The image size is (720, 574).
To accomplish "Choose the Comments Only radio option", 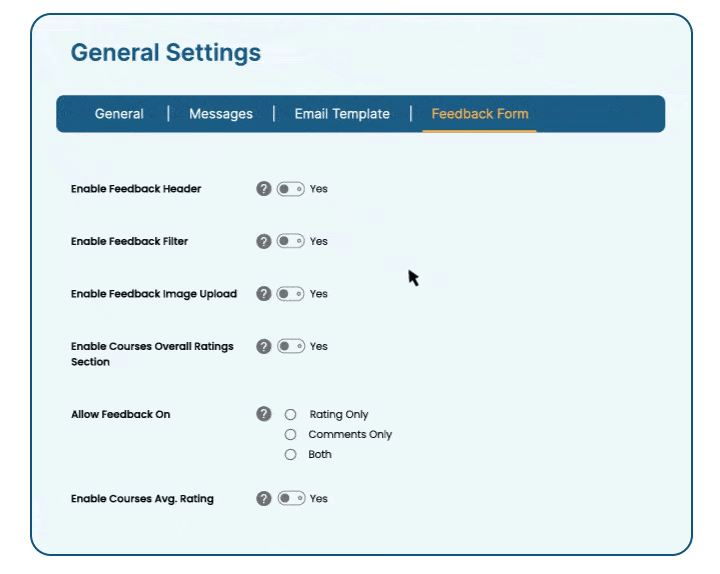I will (x=290, y=434).
